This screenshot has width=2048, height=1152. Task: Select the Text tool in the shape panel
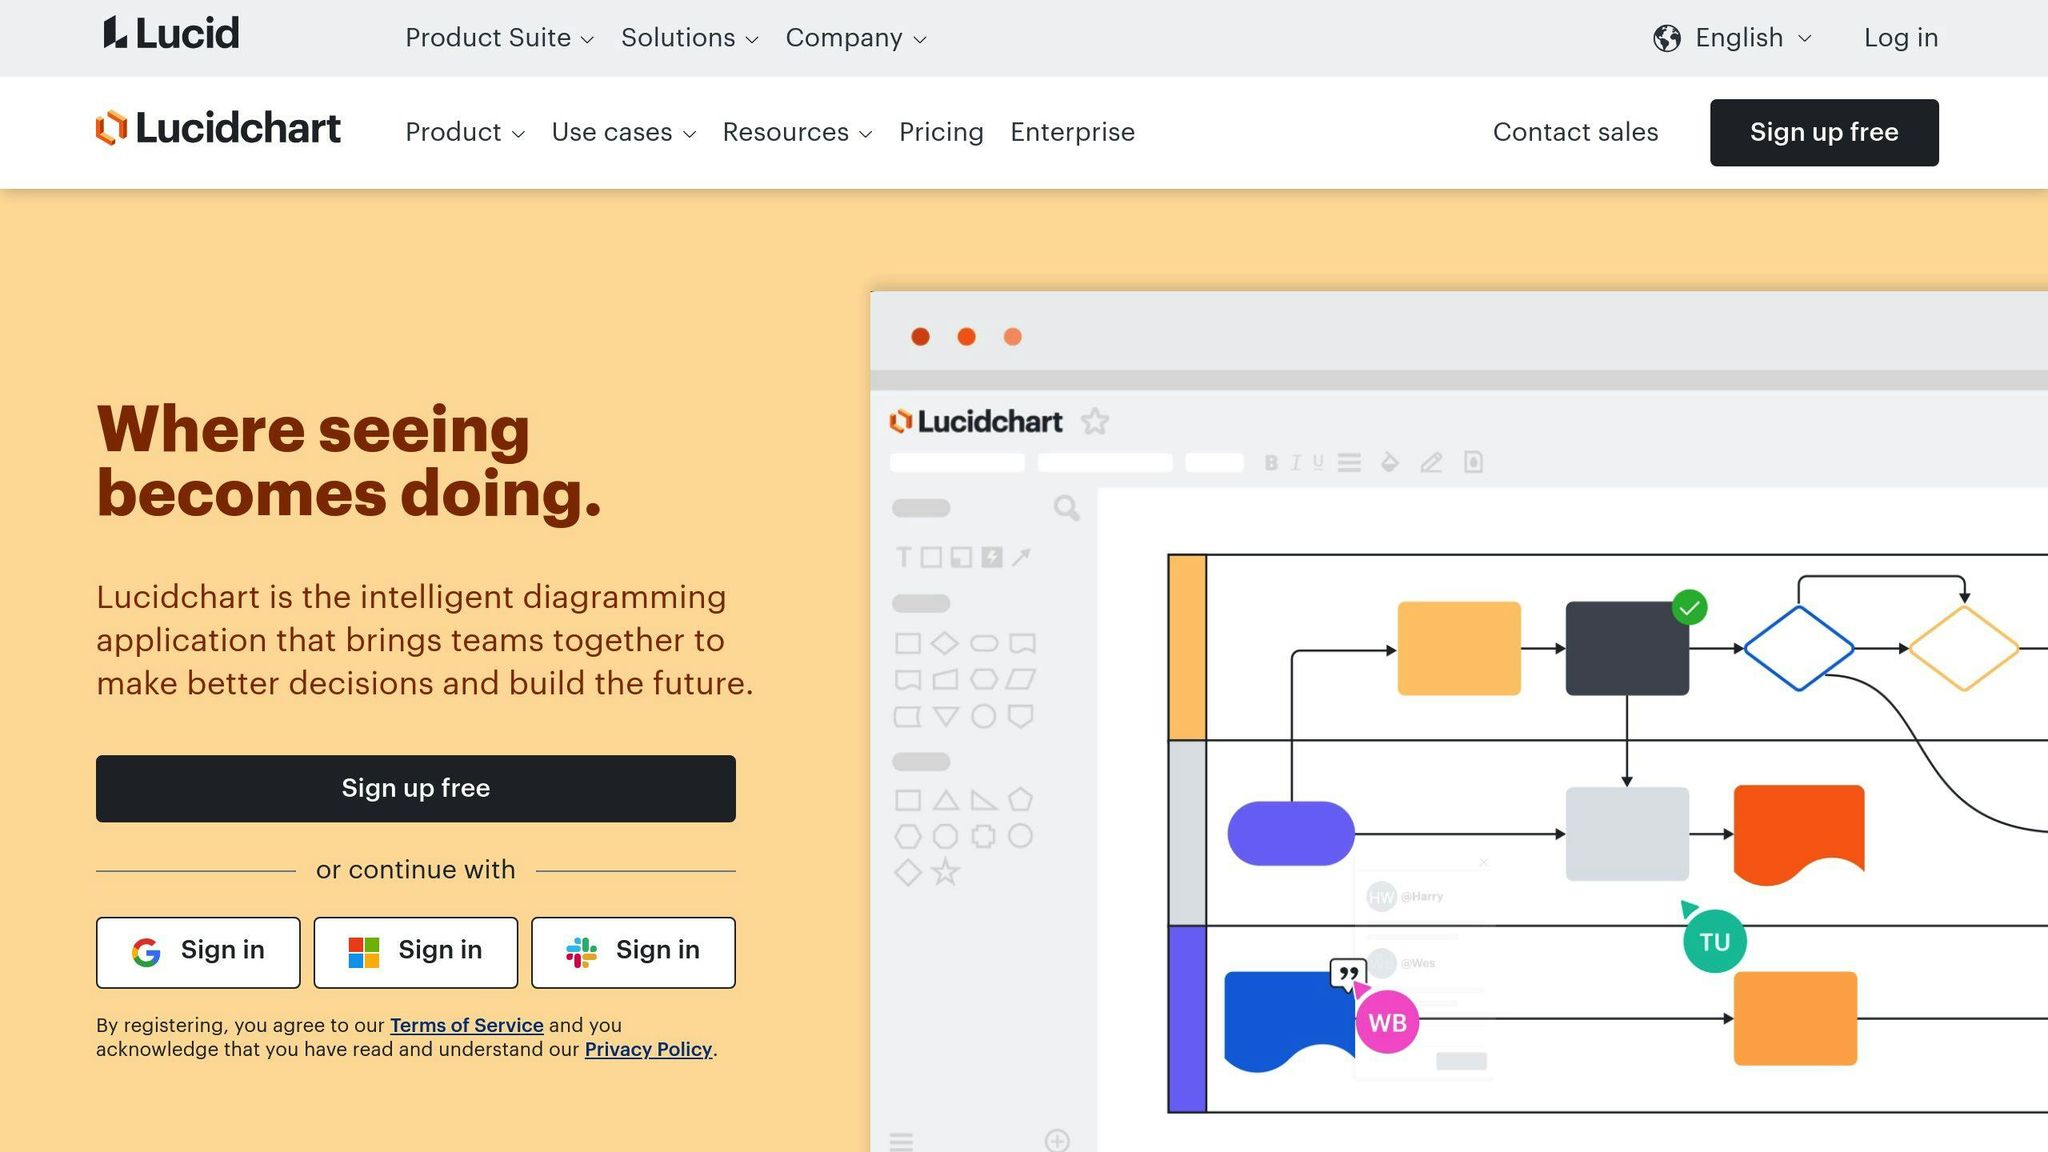(904, 557)
